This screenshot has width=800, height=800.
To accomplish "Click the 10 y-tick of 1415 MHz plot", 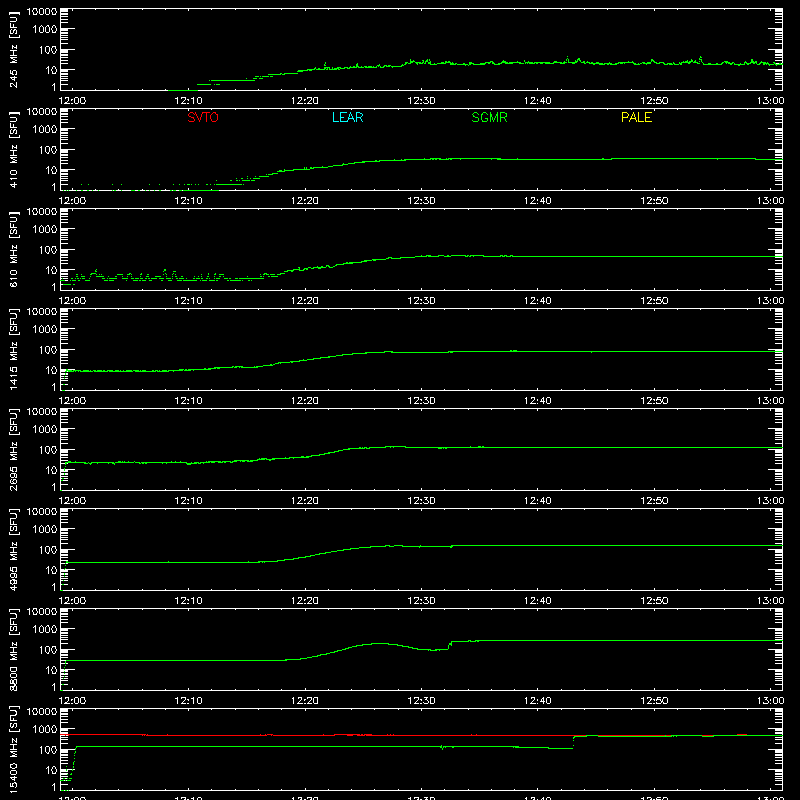I will click(x=51, y=370).
